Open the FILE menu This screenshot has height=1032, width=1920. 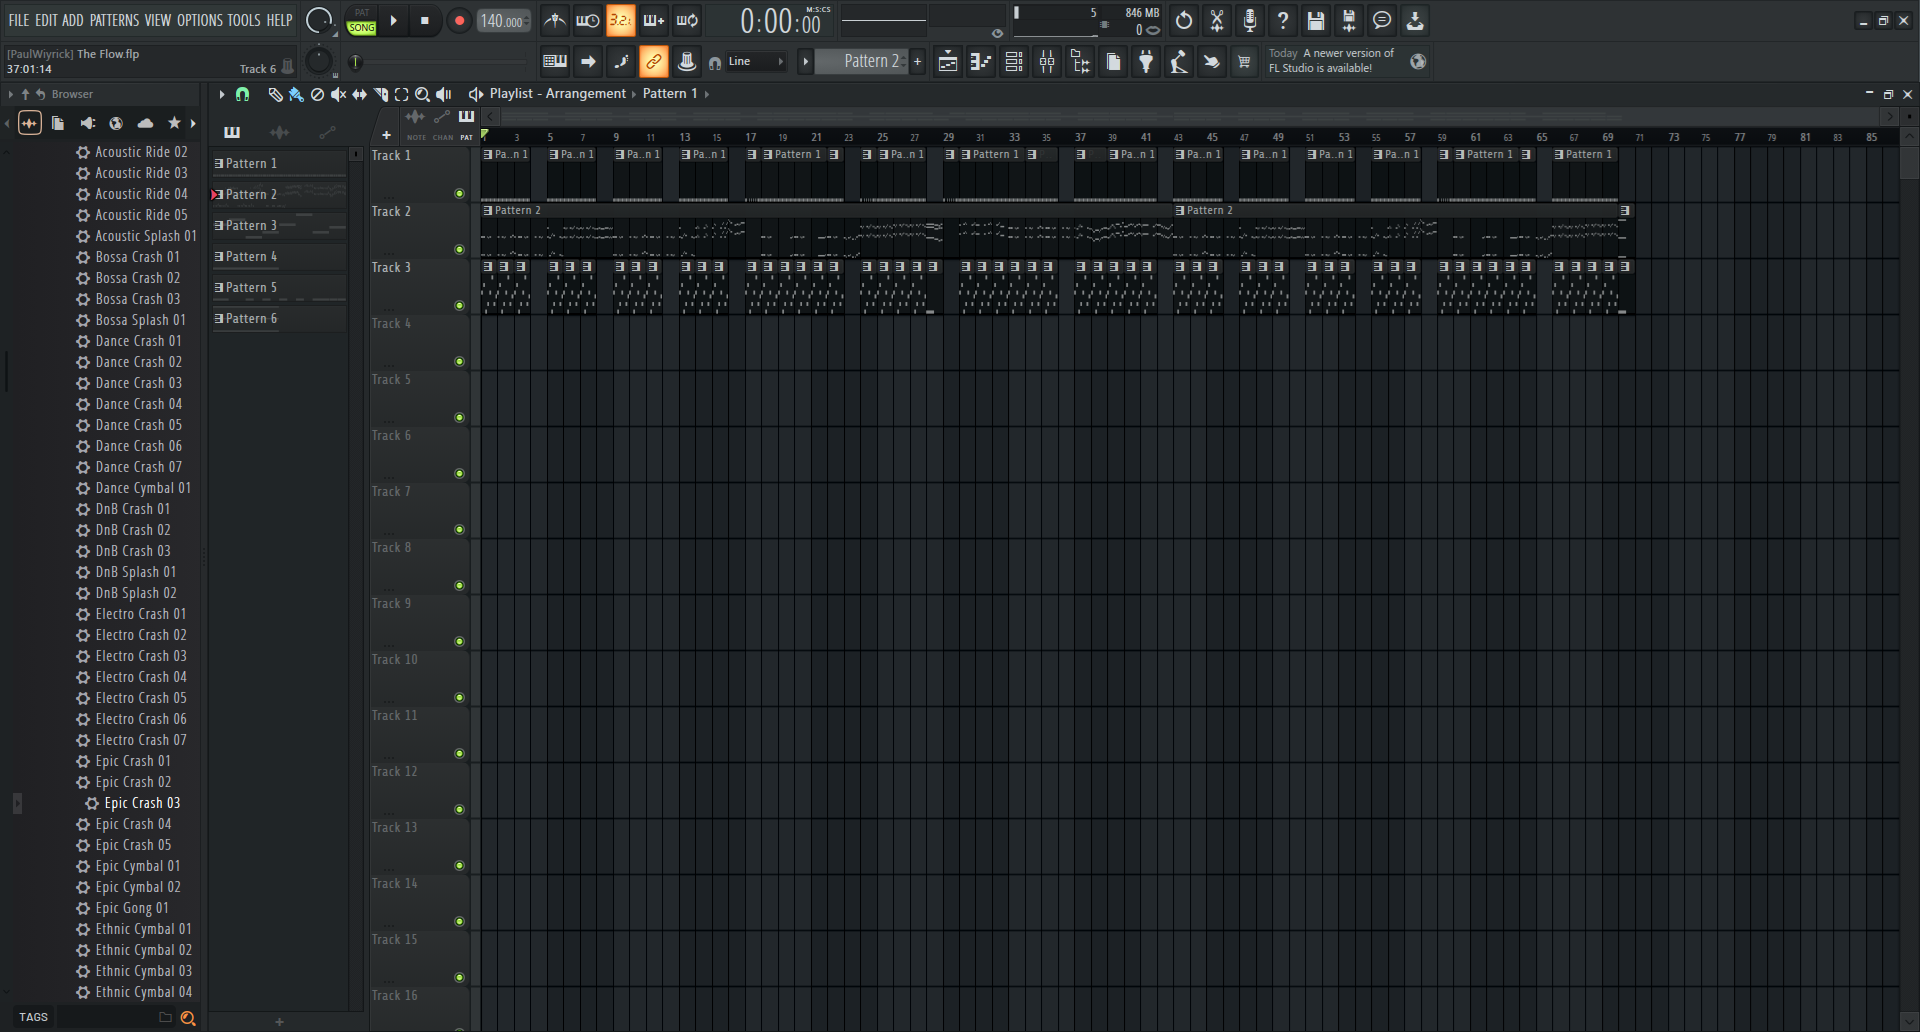tap(19, 20)
